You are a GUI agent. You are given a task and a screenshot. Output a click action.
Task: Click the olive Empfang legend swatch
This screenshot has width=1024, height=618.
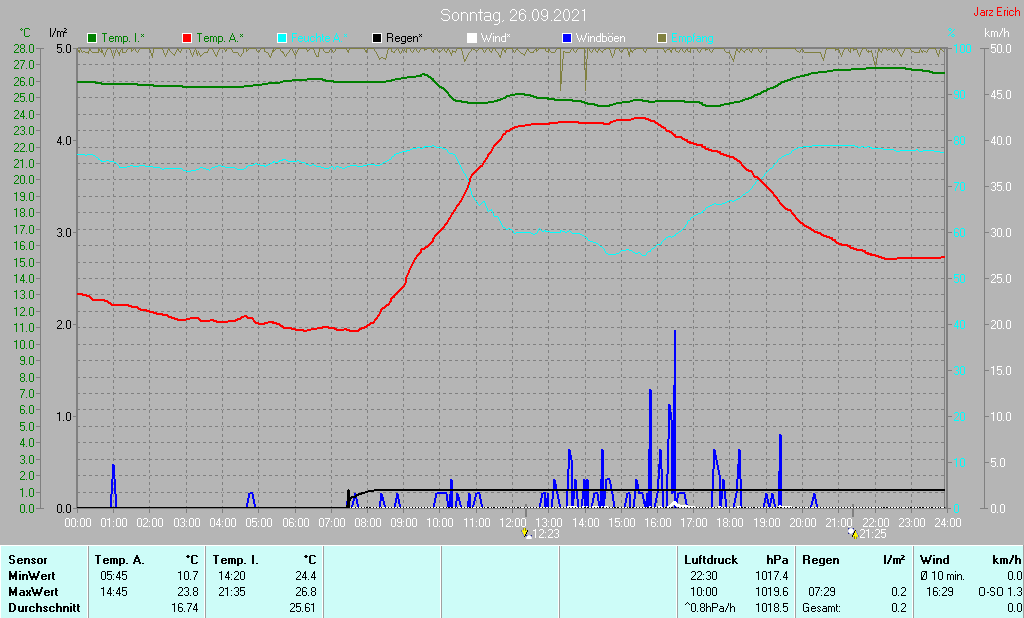[x=662, y=38]
